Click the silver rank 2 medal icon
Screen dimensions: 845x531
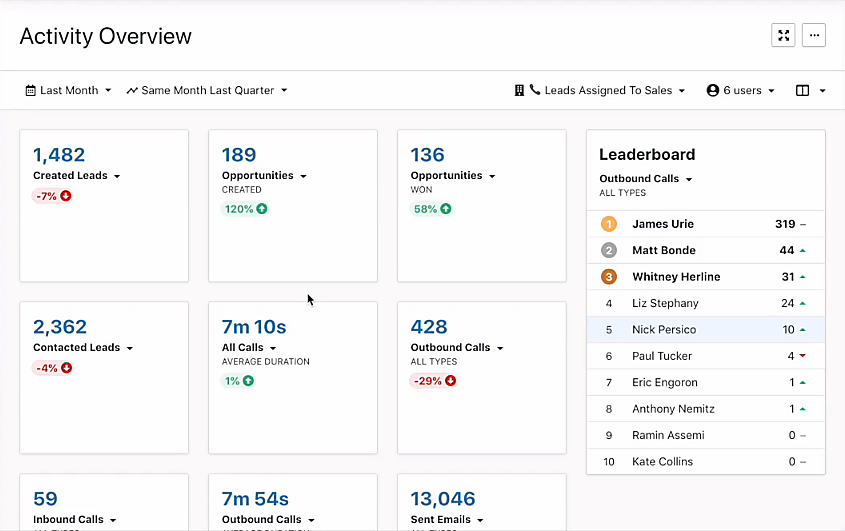coord(609,250)
